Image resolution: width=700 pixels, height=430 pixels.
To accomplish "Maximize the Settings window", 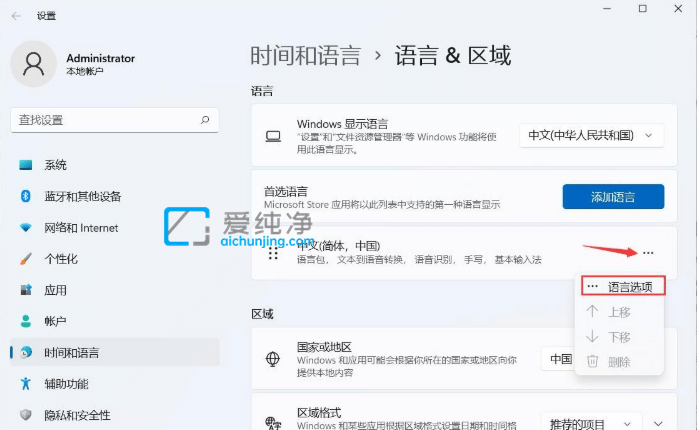I will pos(642,8).
